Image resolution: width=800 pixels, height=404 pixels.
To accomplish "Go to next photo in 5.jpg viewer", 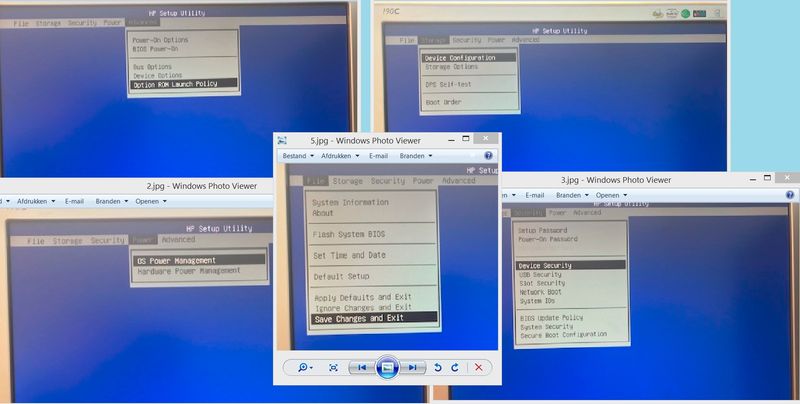I will tap(412, 367).
